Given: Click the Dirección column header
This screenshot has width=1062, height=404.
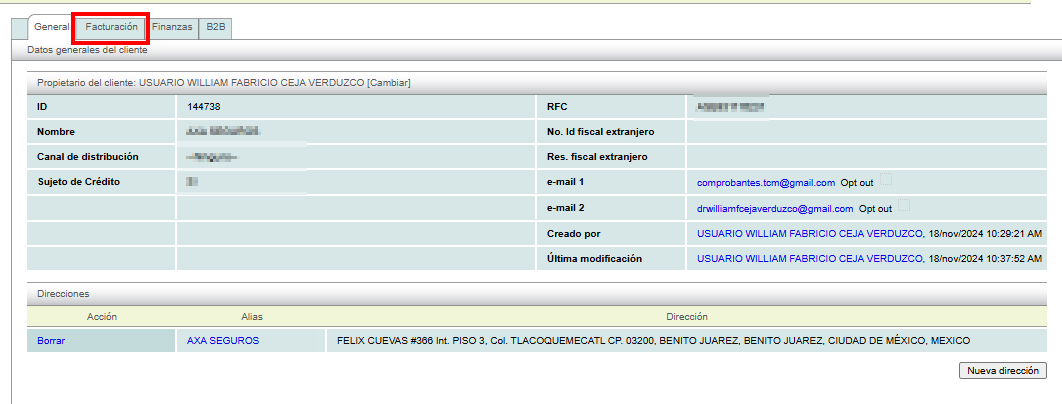Looking at the screenshot, I should click(x=686, y=316).
